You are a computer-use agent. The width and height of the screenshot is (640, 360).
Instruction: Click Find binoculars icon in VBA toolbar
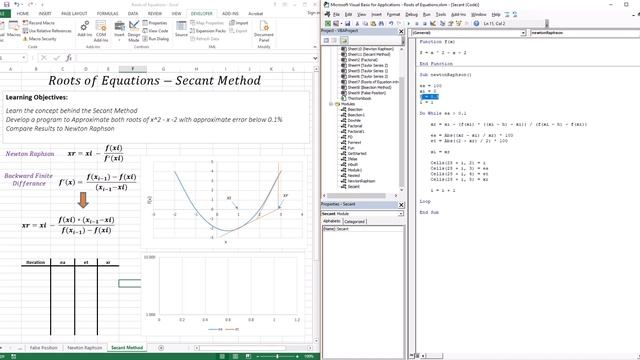point(381,24)
